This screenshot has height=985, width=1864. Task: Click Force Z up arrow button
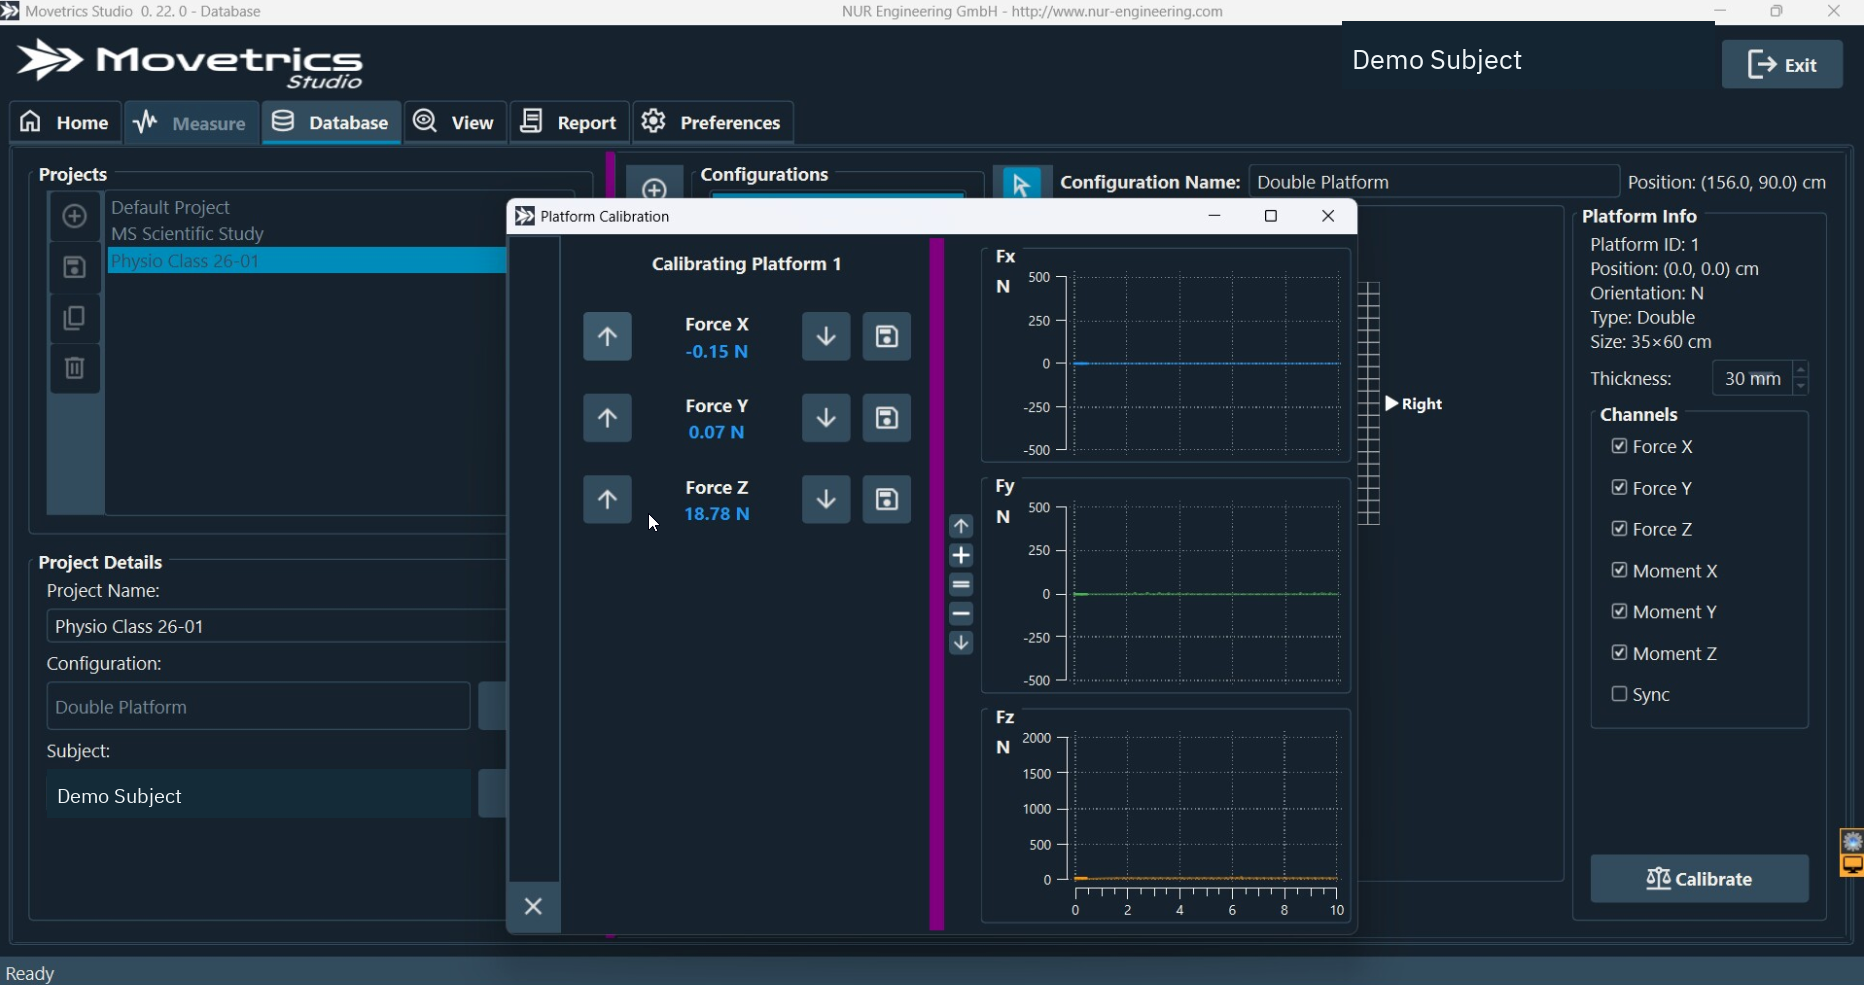[607, 499]
